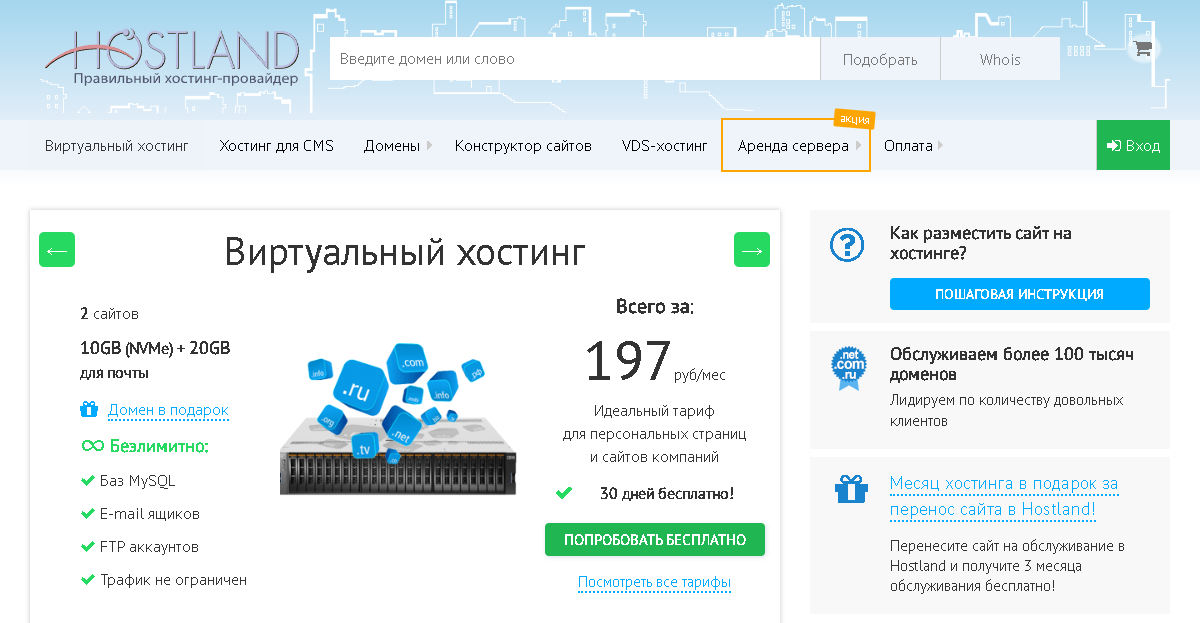Expand the Домены menu arrow
Image resolution: width=1200 pixels, height=623 pixels.
click(429, 146)
